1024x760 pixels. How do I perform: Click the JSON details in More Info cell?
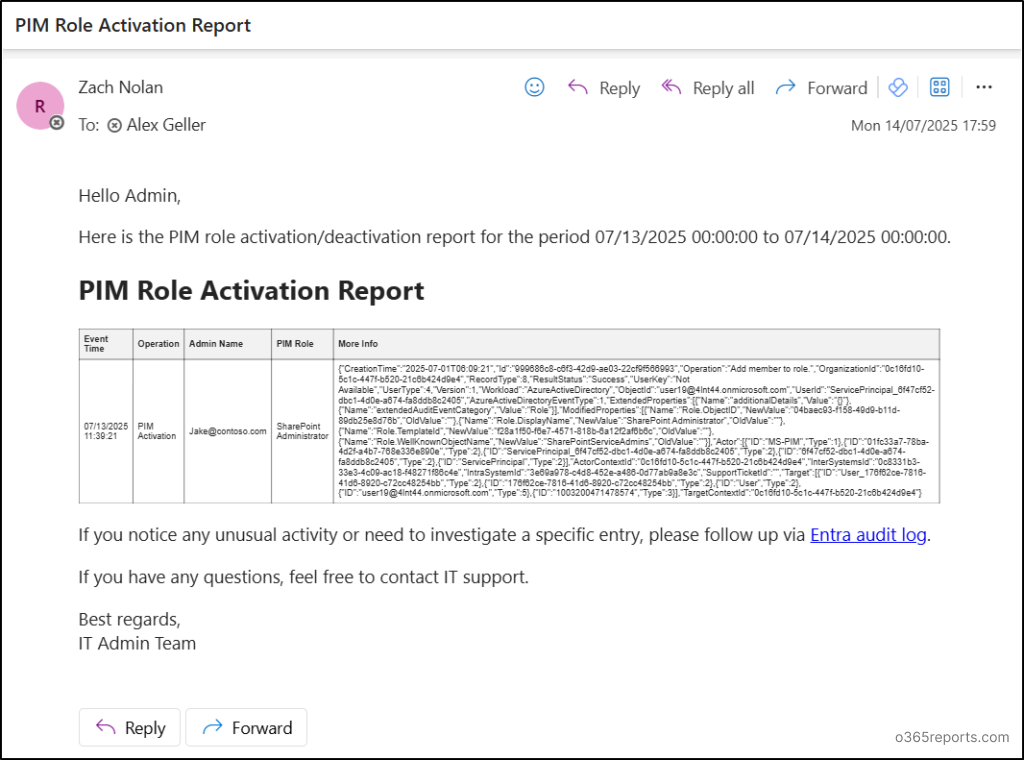click(x=636, y=431)
